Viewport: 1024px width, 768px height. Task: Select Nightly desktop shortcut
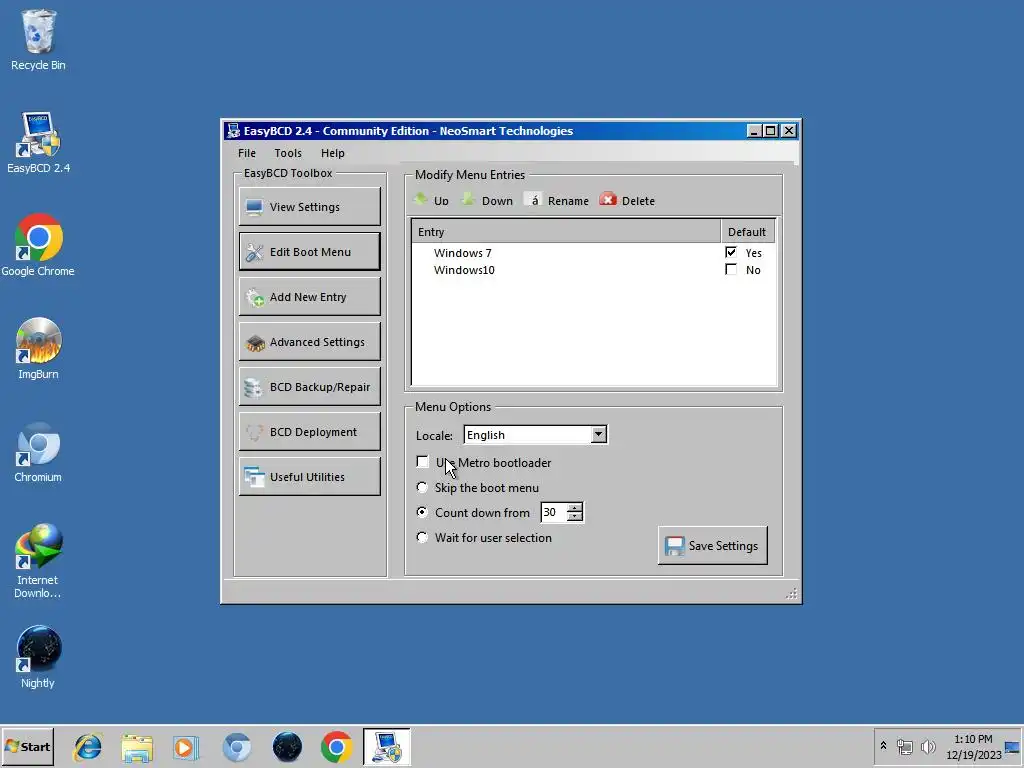[x=38, y=658]
